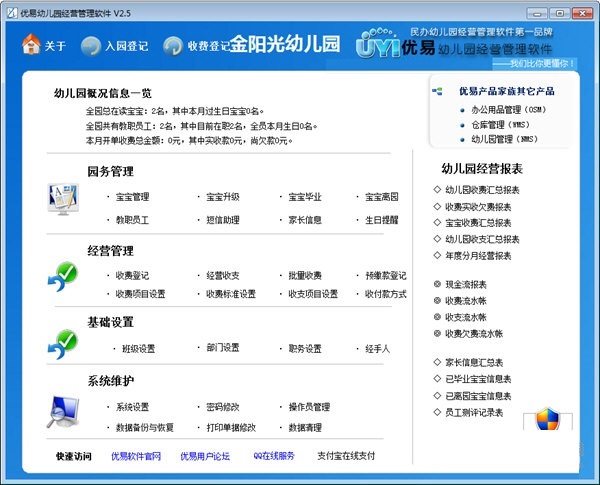Click the house icon next to 关于

pyautogui.click(x=31, y=44)
